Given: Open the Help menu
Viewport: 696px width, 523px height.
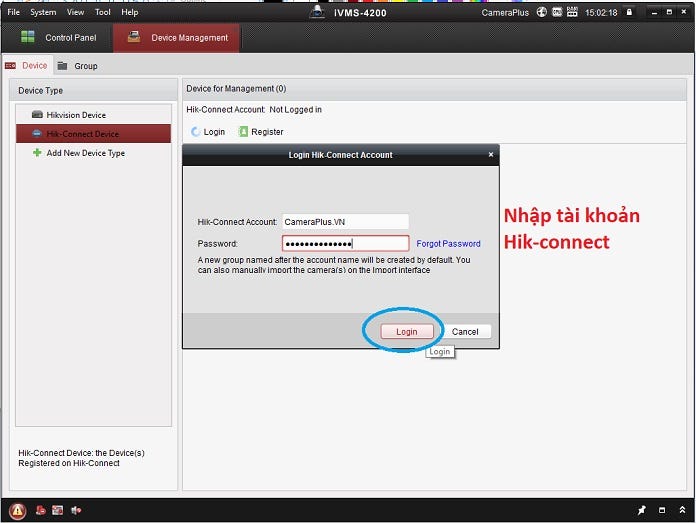Looking at the screenshot, I should [x=130, y=12].
